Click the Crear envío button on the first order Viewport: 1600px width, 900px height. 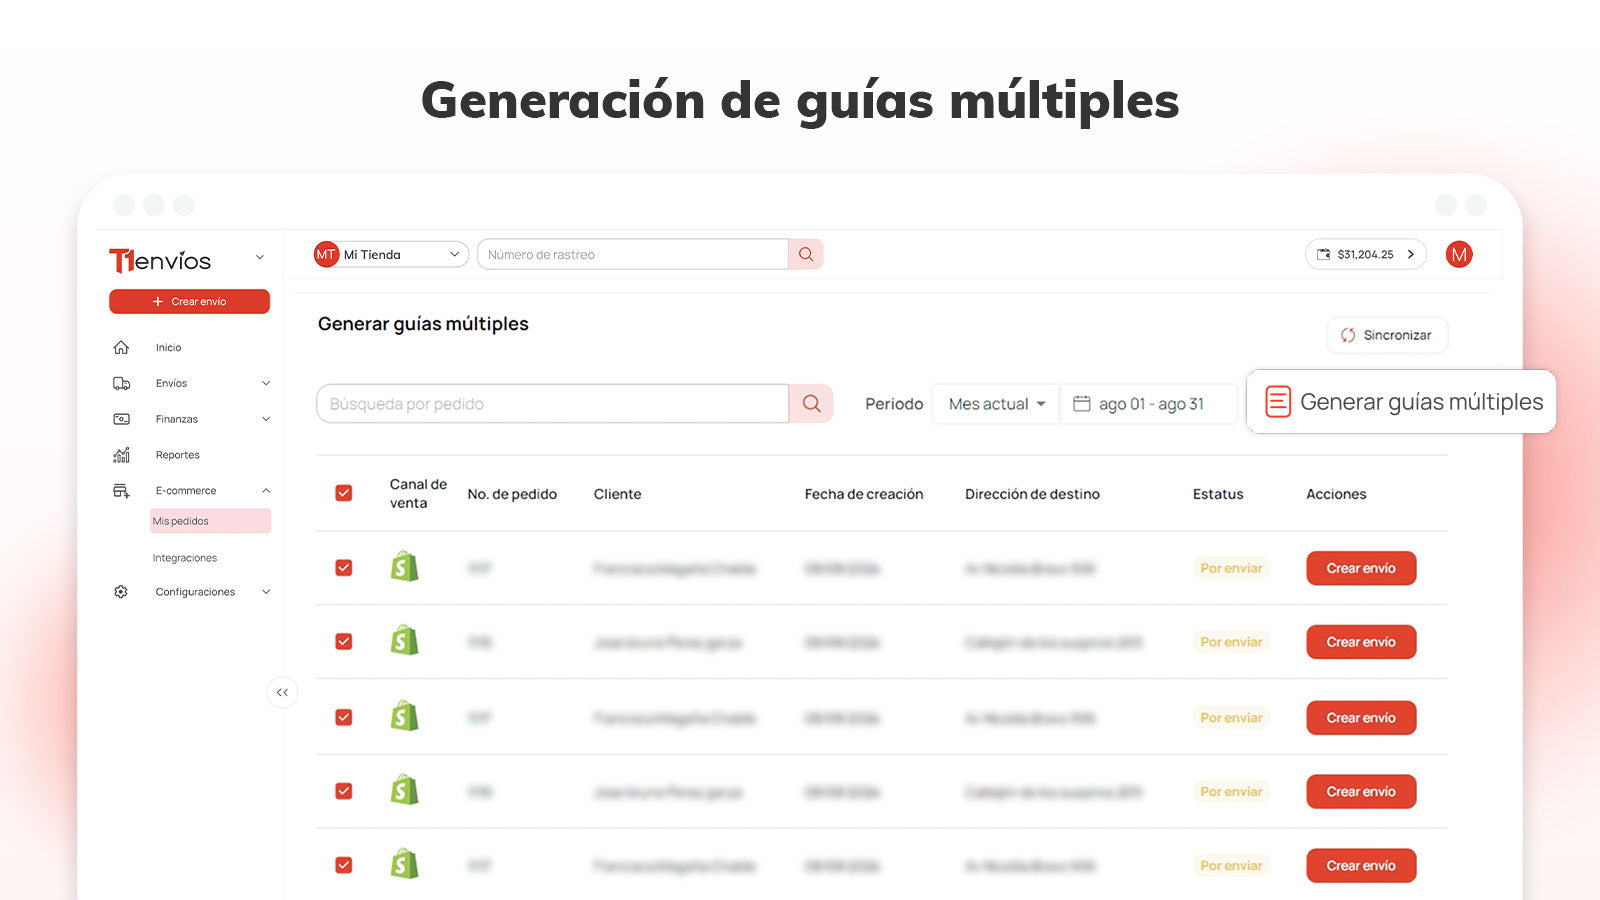pos(1360,567)
